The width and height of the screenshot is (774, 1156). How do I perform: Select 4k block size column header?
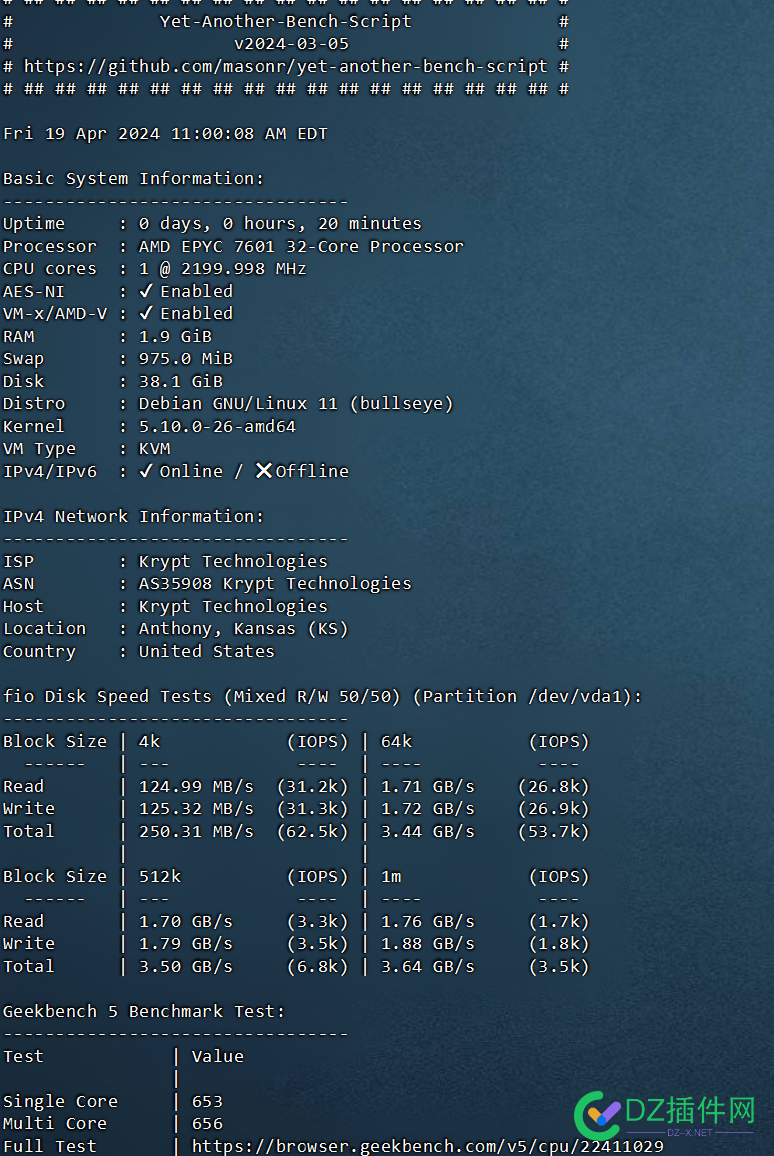click(x=149, y=742)
